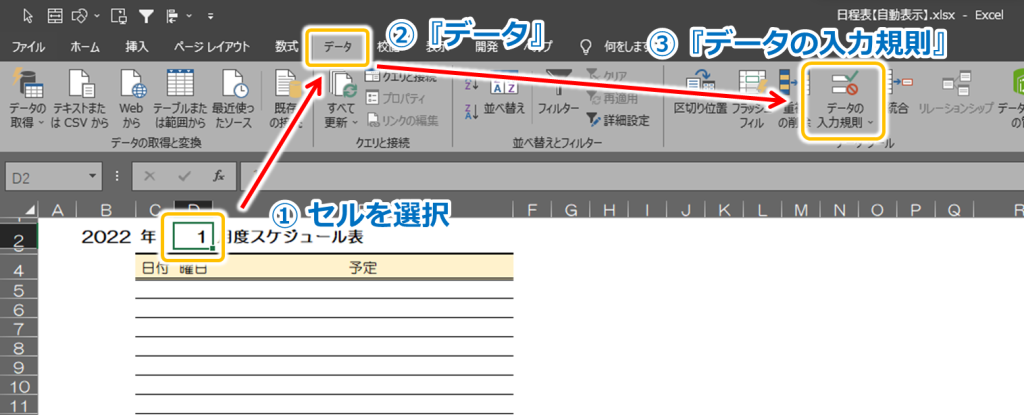Screen dimensions: 1024x415
Task: Expand データの入力規則 dropdown arrow
Action: 871,122
